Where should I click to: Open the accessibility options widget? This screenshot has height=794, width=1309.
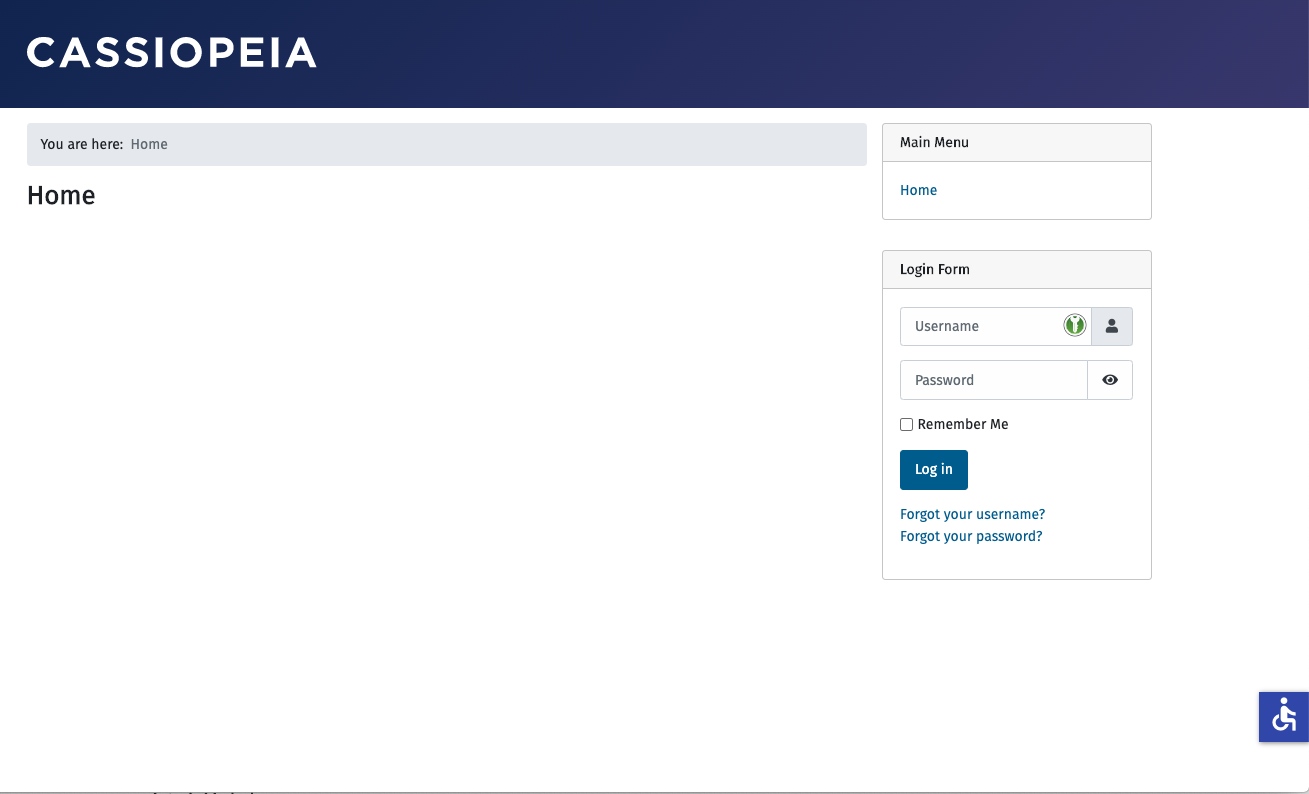click(x=1283, y=716)
